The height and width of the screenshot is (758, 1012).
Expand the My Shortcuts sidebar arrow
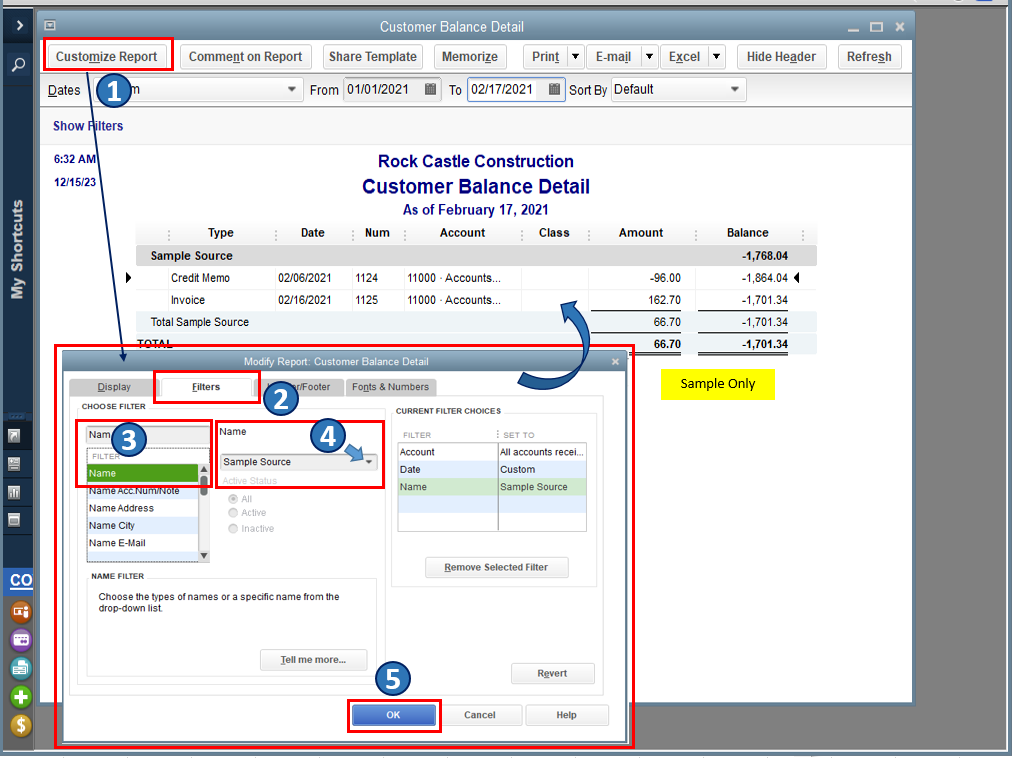tap(19, 25)
